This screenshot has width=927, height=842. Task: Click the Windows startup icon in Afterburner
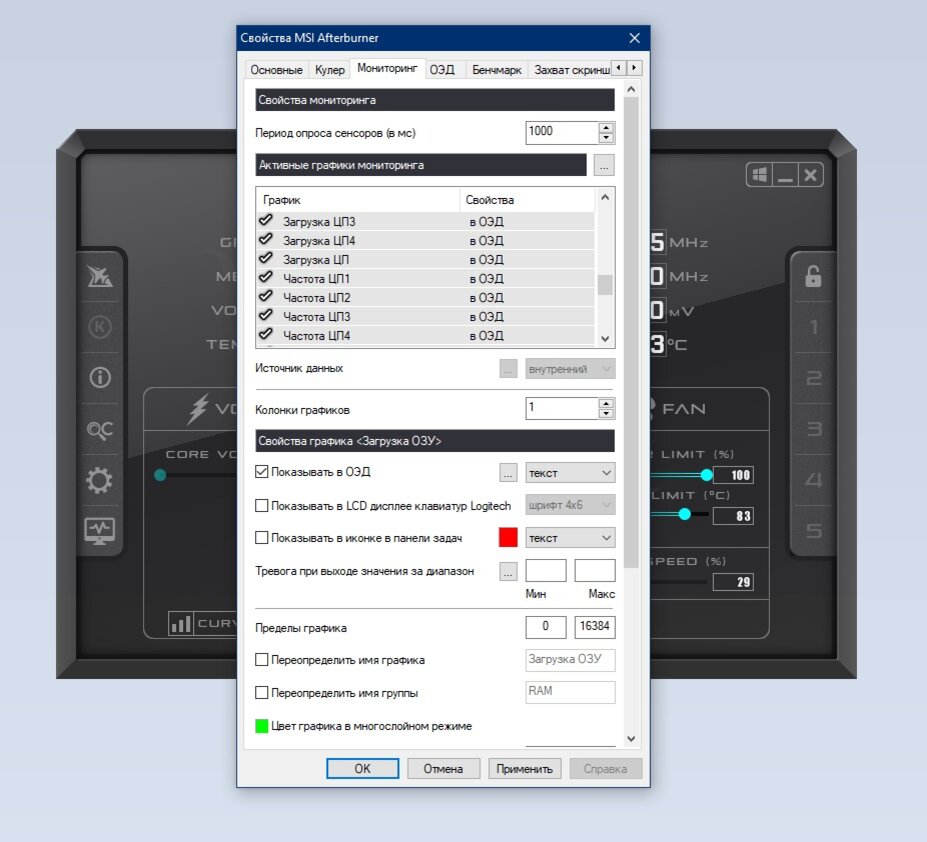click(760, 175)
